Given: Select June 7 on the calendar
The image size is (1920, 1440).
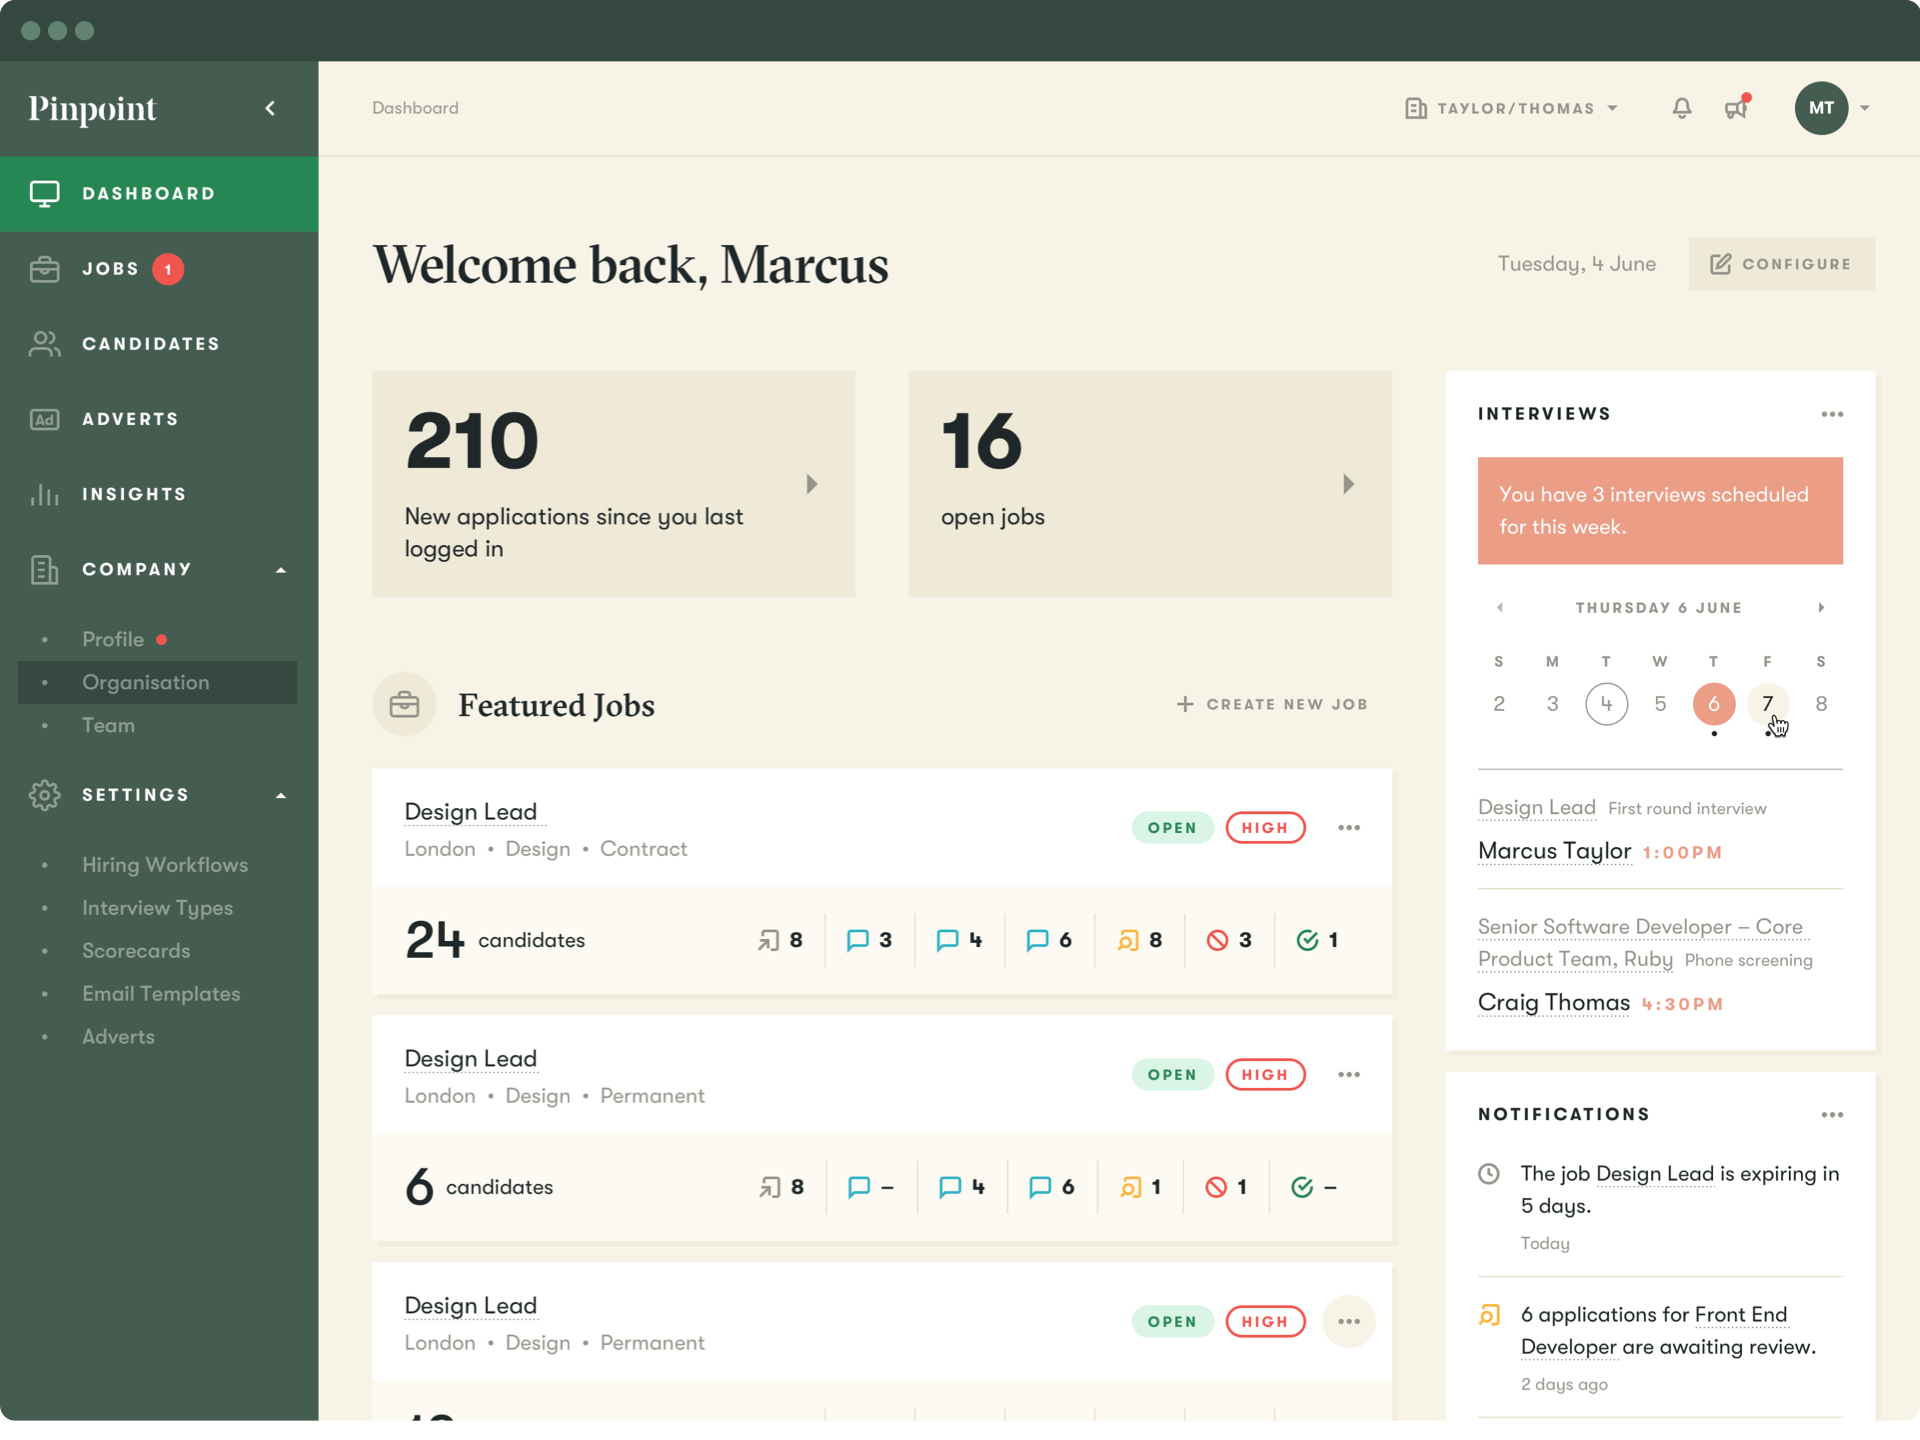Looking at the screenshot, I should pyautogui.click(x=1767, y=704).
